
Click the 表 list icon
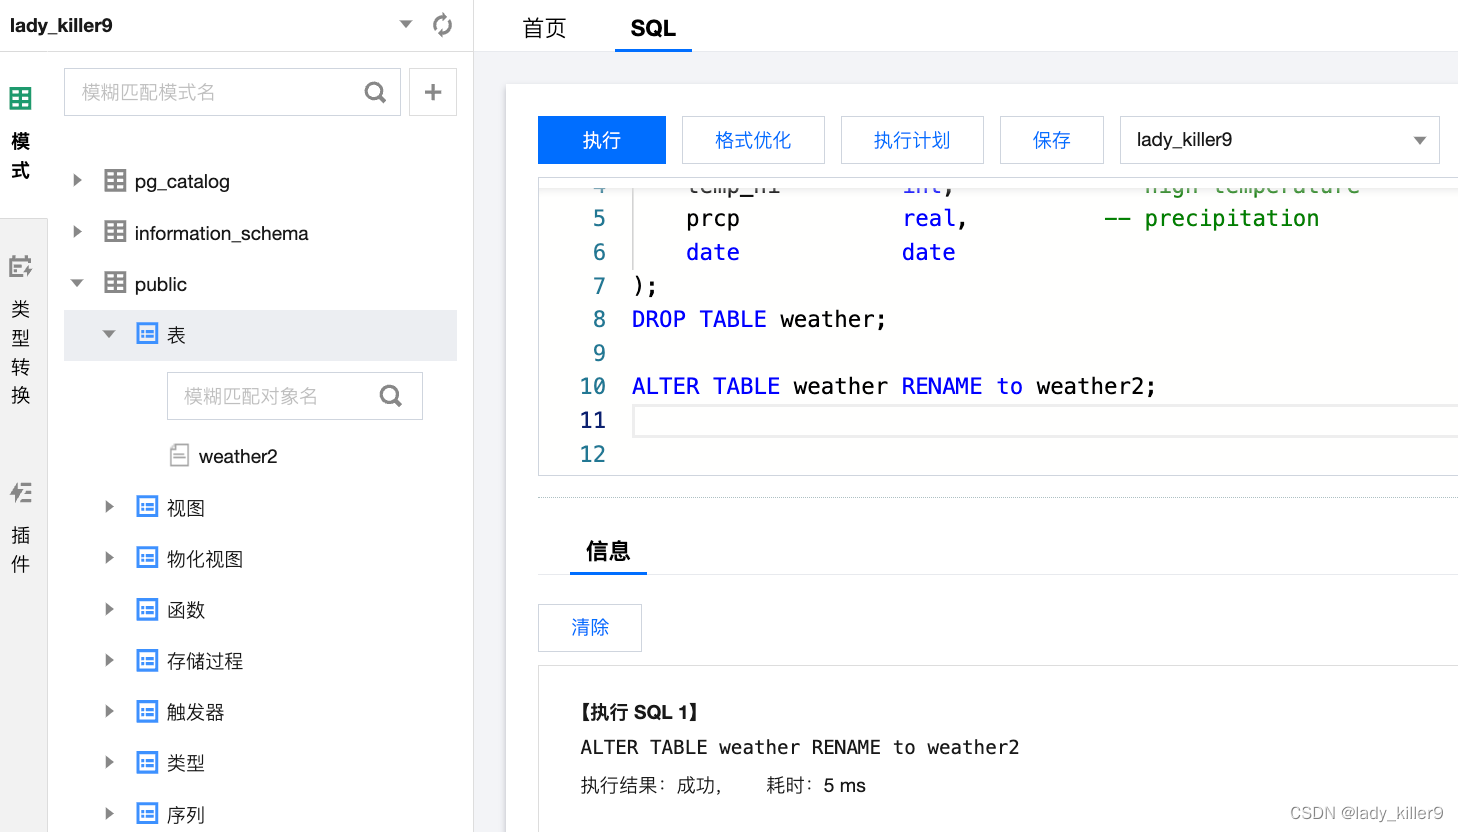click(147, 334)
